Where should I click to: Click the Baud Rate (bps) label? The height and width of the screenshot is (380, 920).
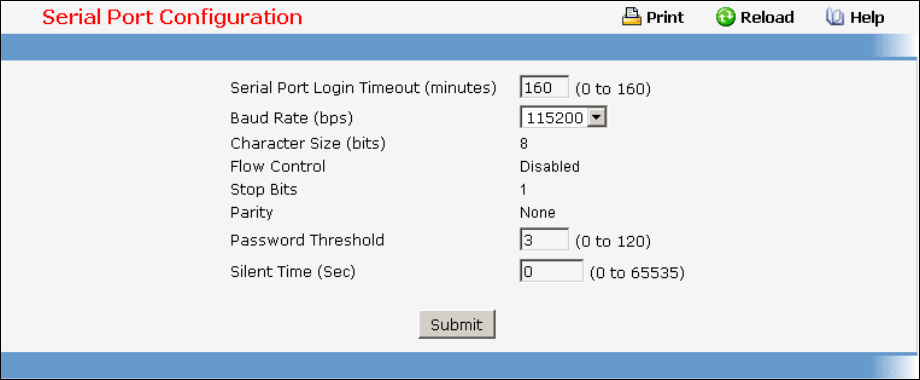pyautogui.click(x=292, y=118)
